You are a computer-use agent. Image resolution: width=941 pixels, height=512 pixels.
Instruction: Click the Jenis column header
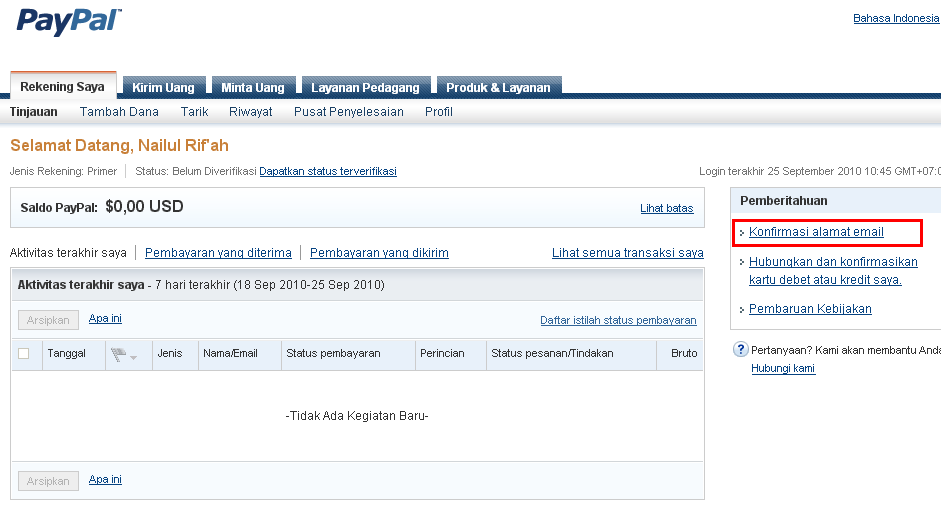tap(170, 354)
